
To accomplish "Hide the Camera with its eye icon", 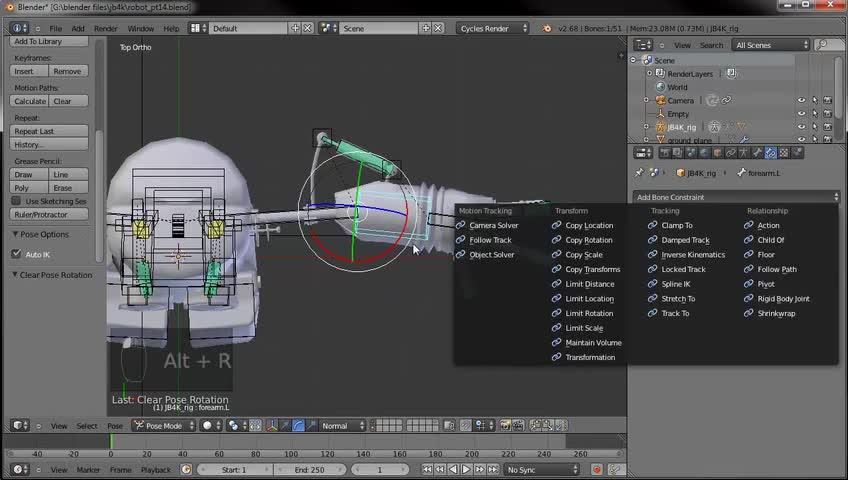I will coord(801,101).
